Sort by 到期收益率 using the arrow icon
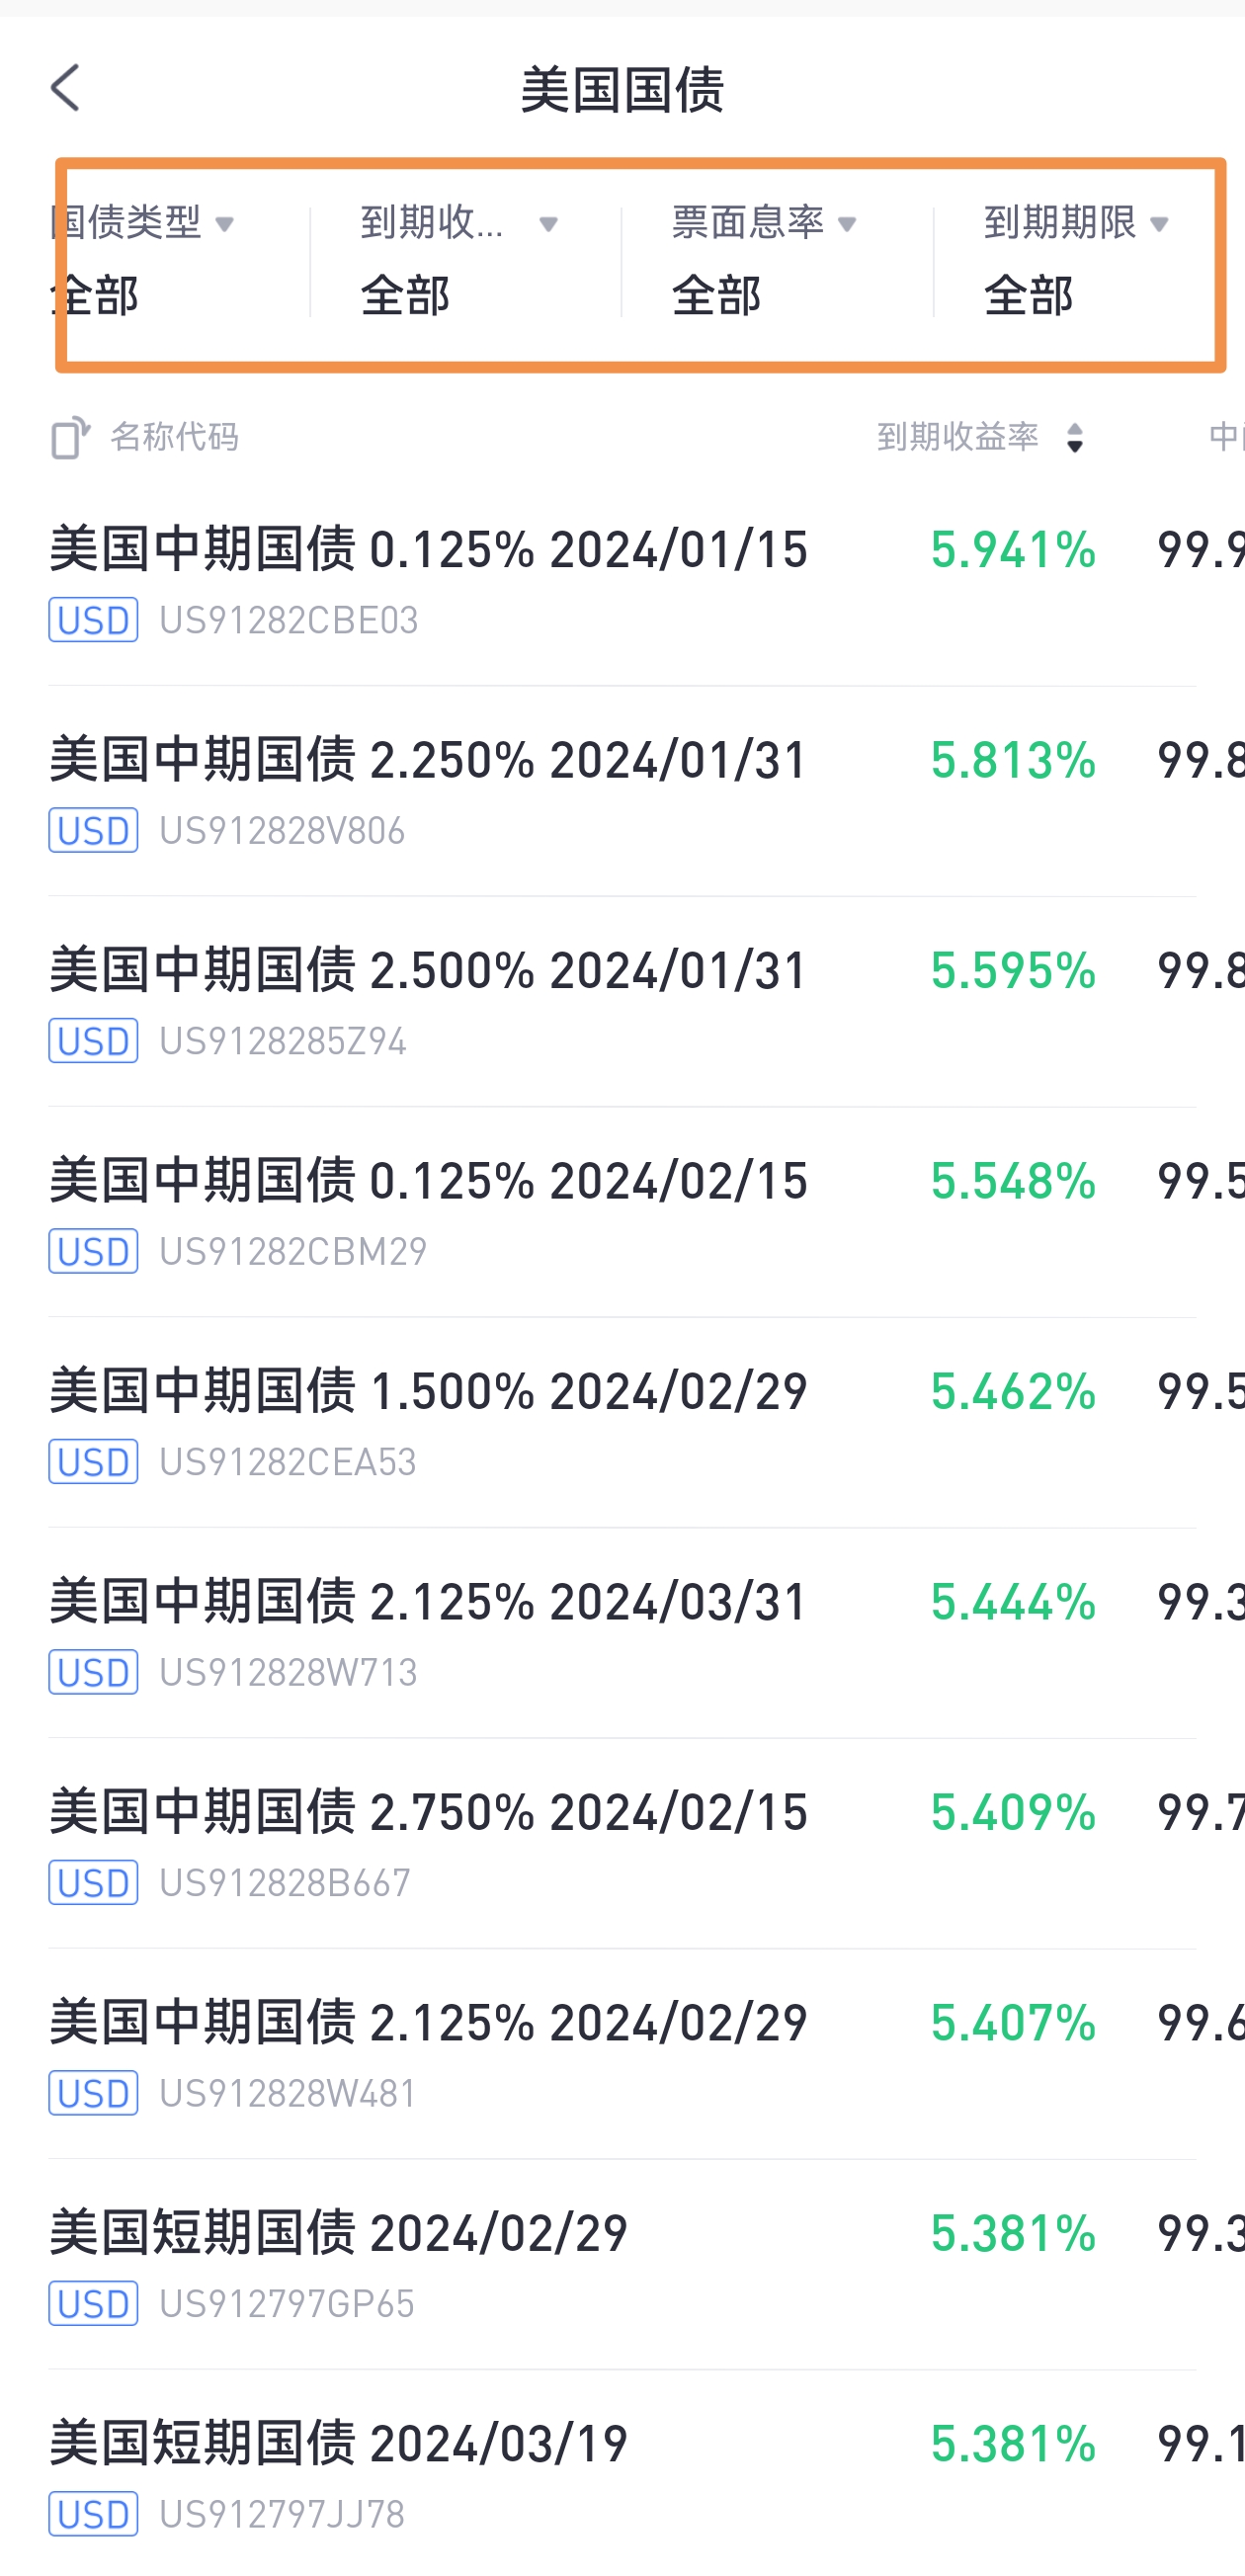The image size is (1245, 2576). point(1075,437)
